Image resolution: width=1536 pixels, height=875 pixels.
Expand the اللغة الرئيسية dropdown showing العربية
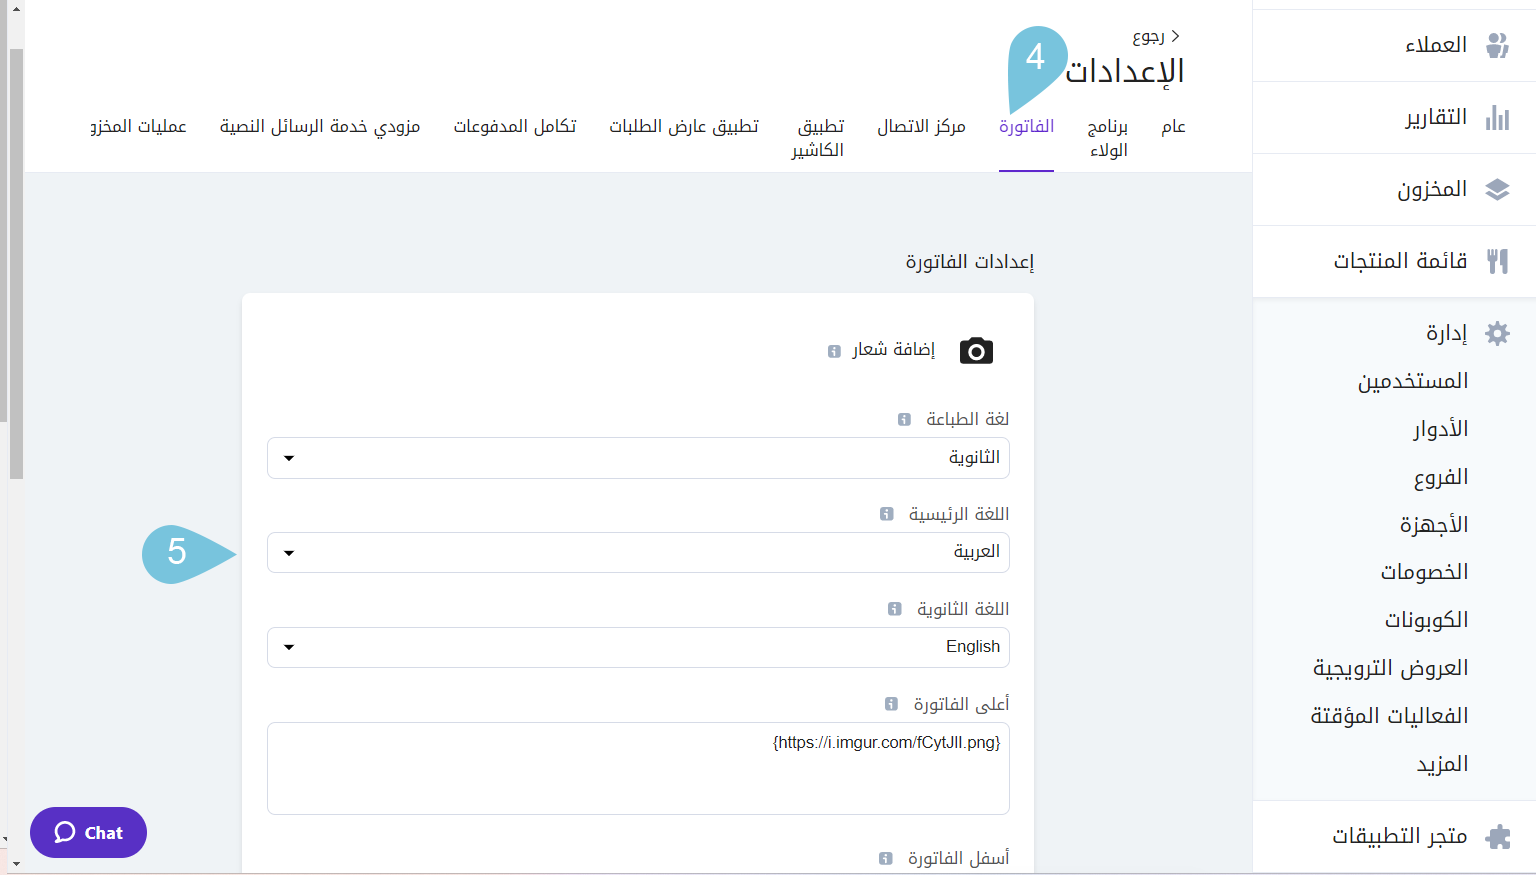pyautogui.click(x=638, y=552)
